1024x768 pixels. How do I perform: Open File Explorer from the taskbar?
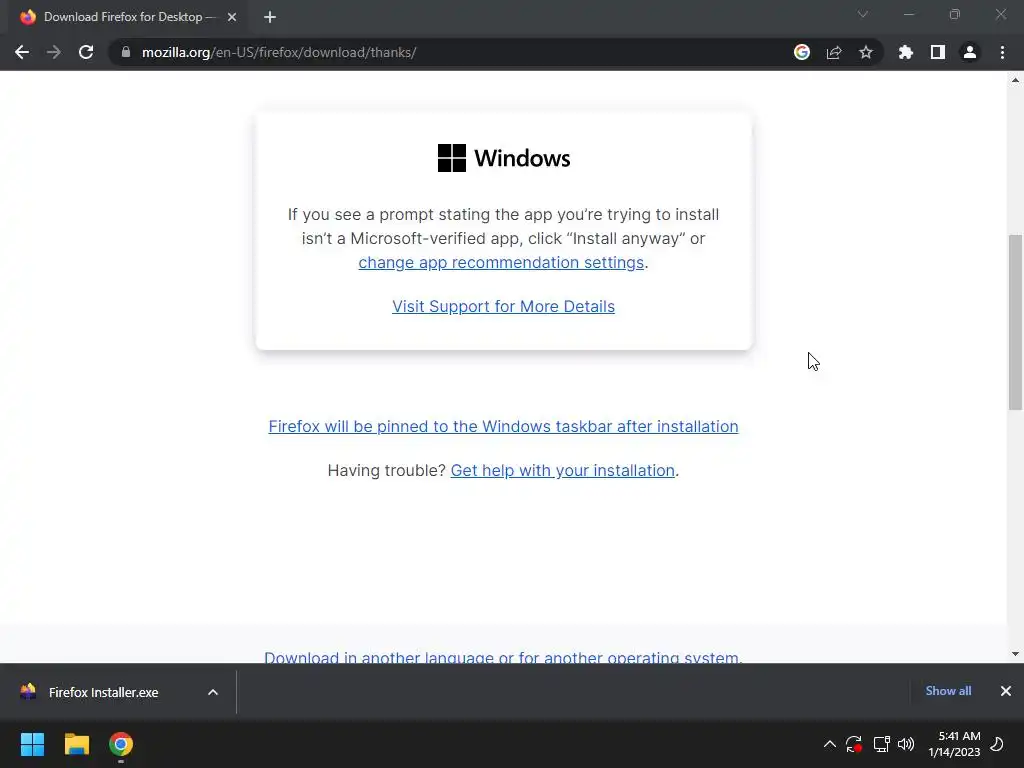[76, 744]
